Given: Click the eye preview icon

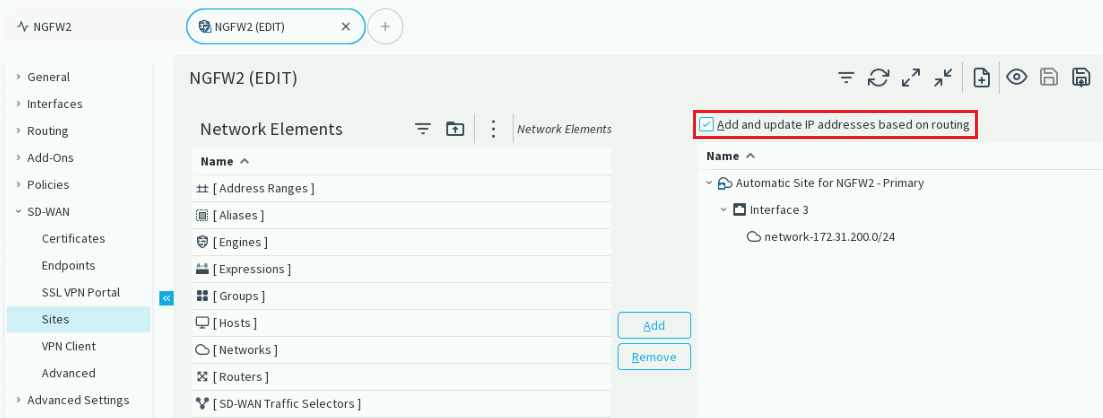Looking at the screenshot, I should (x=1016, y=77).
